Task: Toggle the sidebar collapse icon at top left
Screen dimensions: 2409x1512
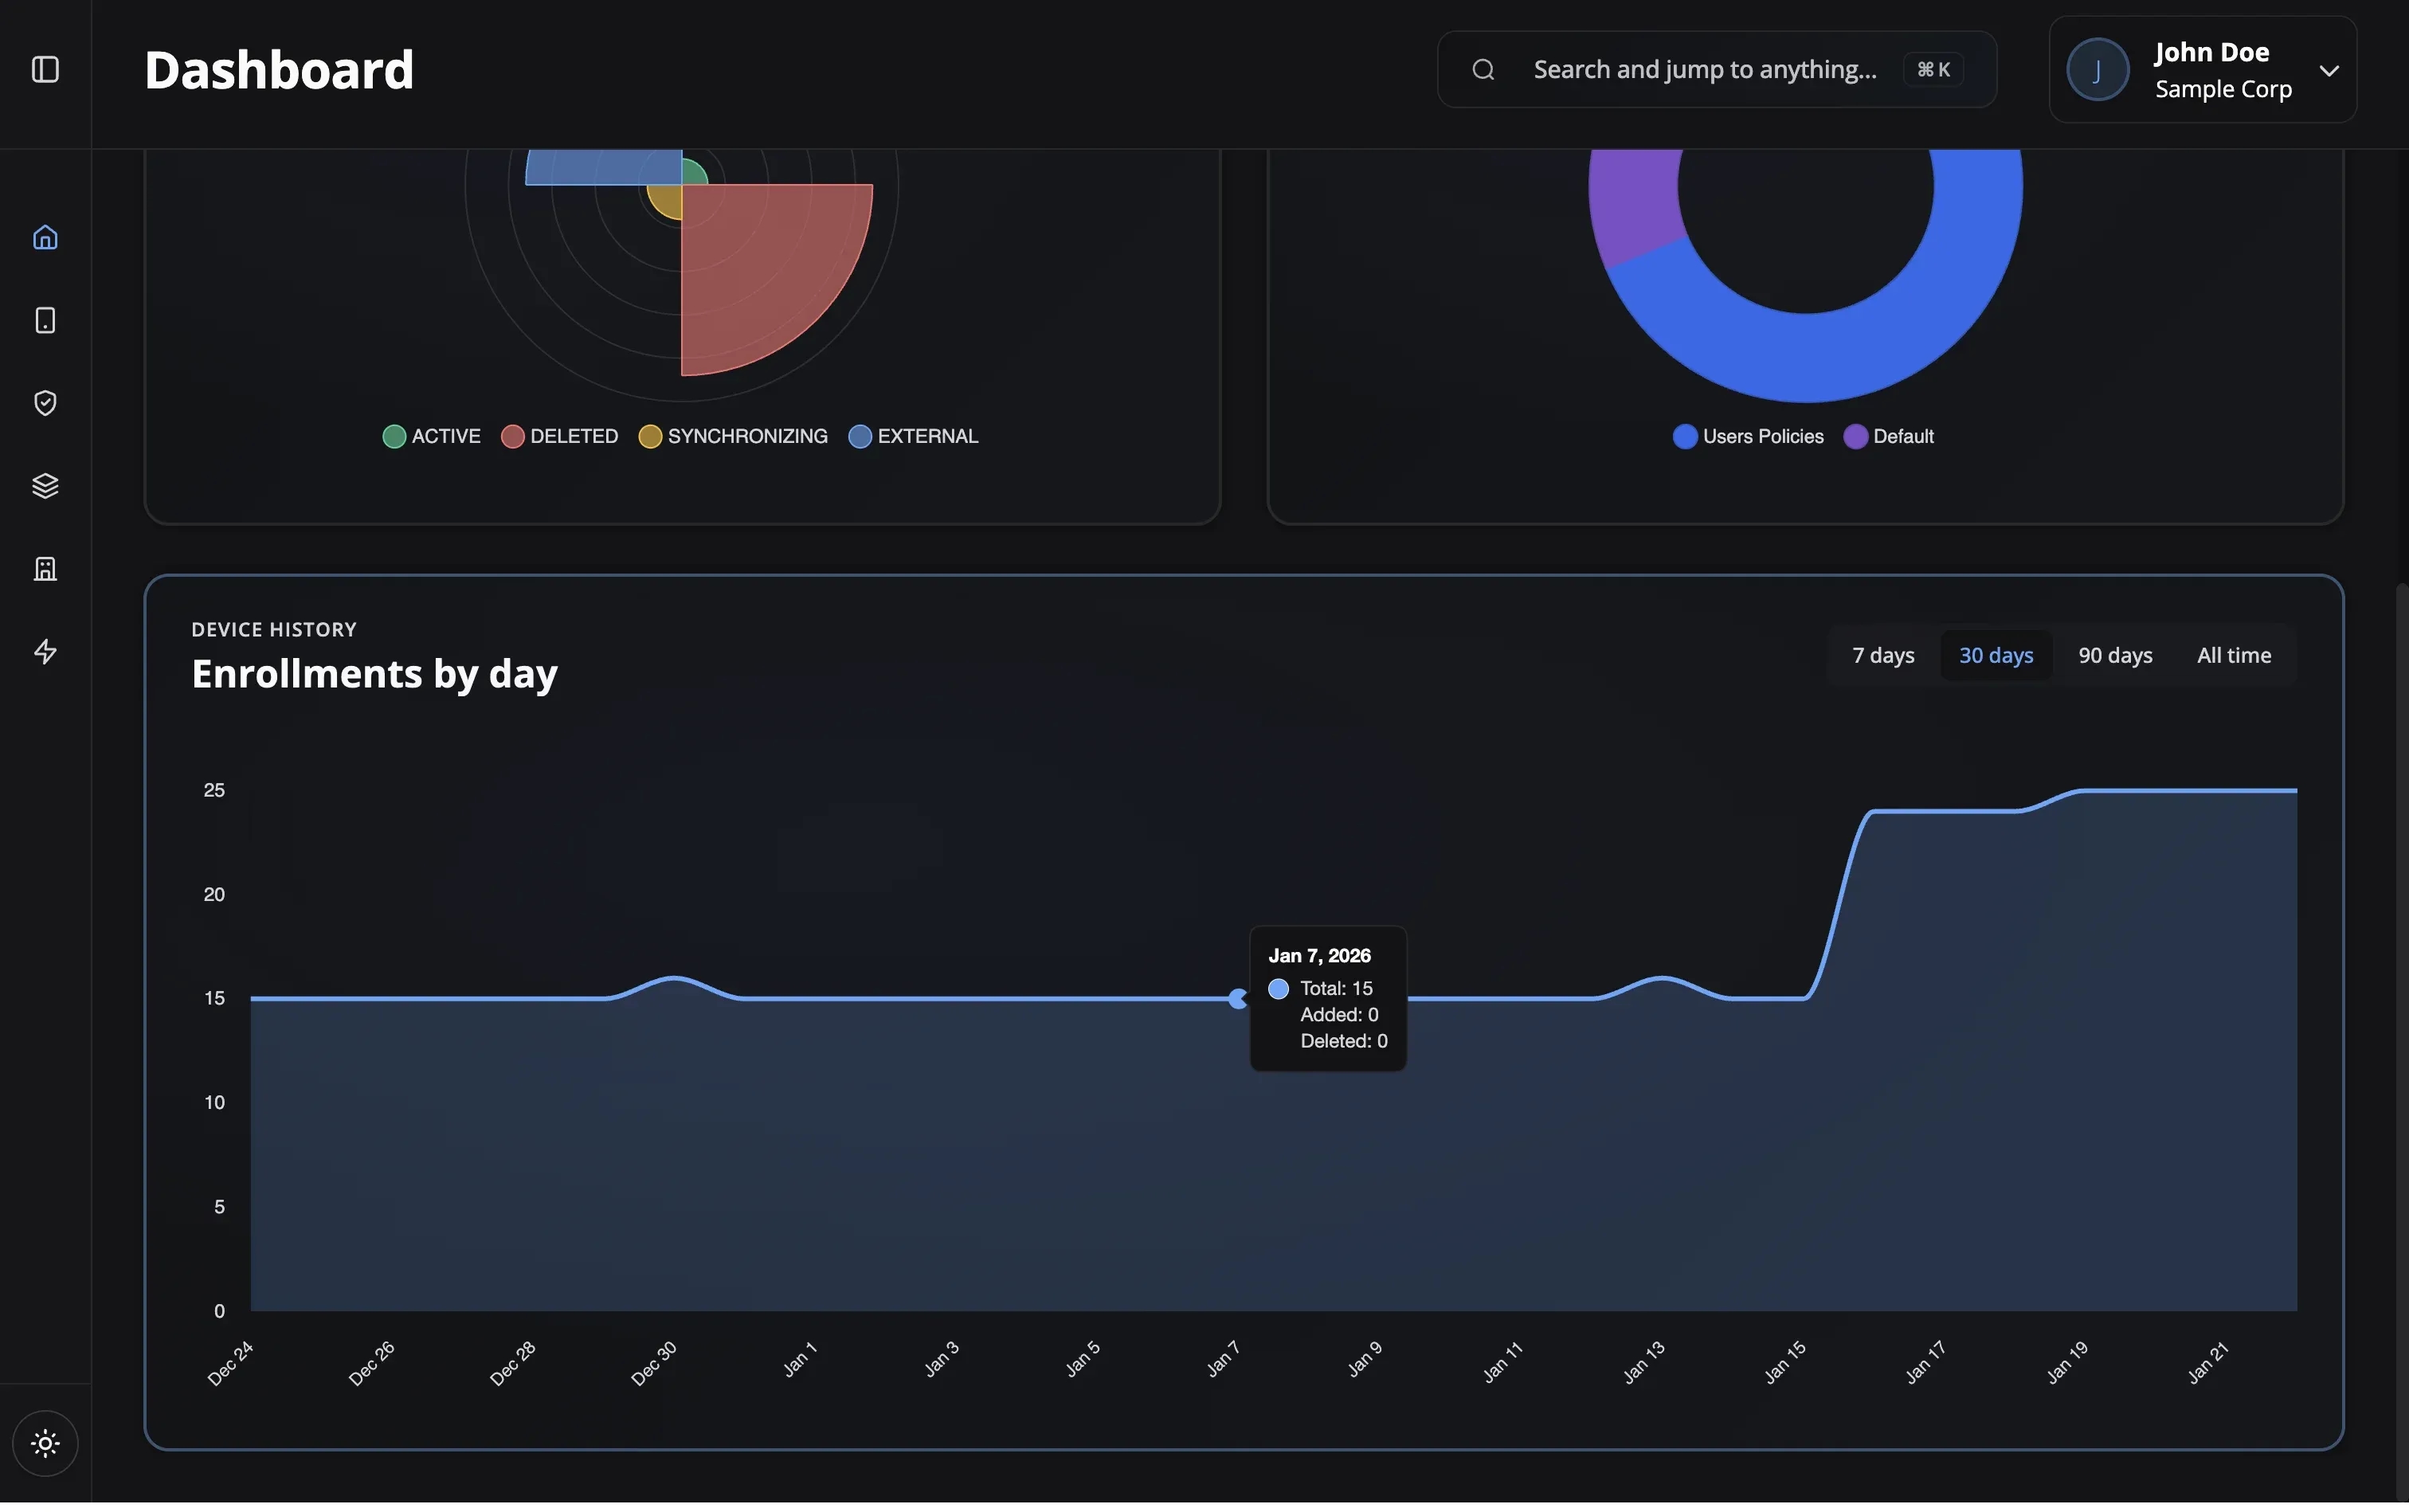Action: click(x=45, y=70)
